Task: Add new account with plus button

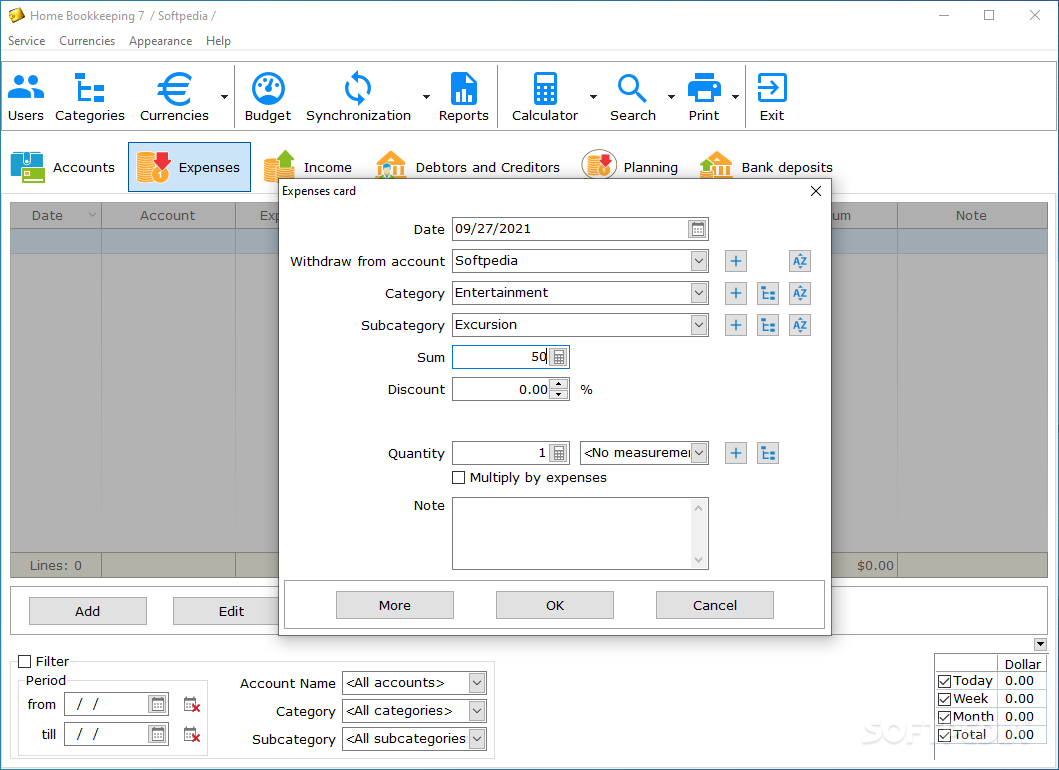Action: (736, 261)
